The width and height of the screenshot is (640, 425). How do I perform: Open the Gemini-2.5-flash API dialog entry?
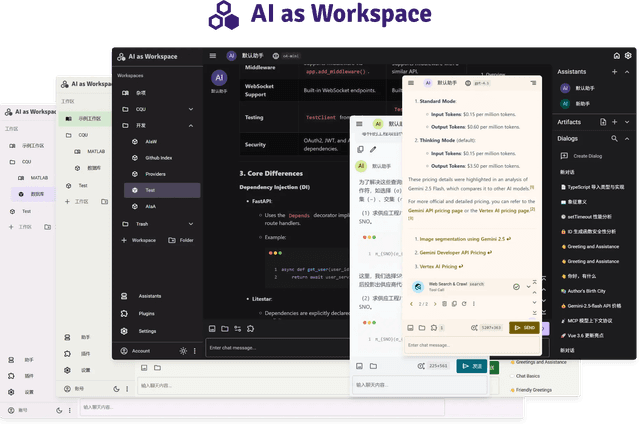591,306
